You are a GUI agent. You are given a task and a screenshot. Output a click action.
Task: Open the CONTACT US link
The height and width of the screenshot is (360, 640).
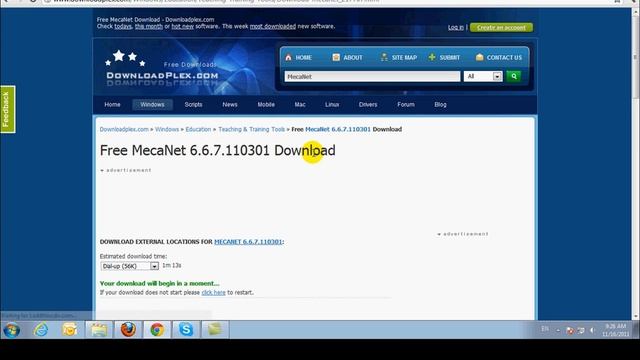(x=499, y=58)
